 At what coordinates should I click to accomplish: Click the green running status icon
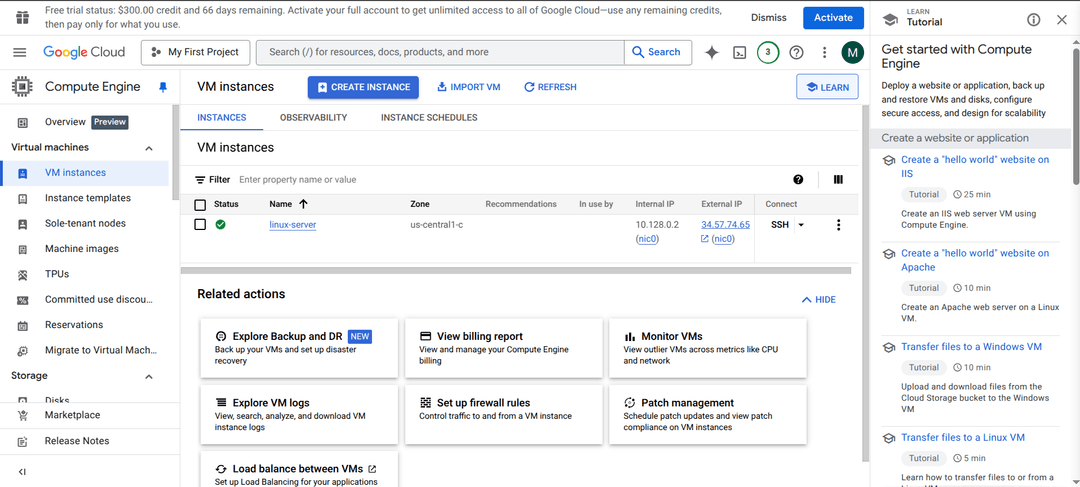click(x=220, y=225)
